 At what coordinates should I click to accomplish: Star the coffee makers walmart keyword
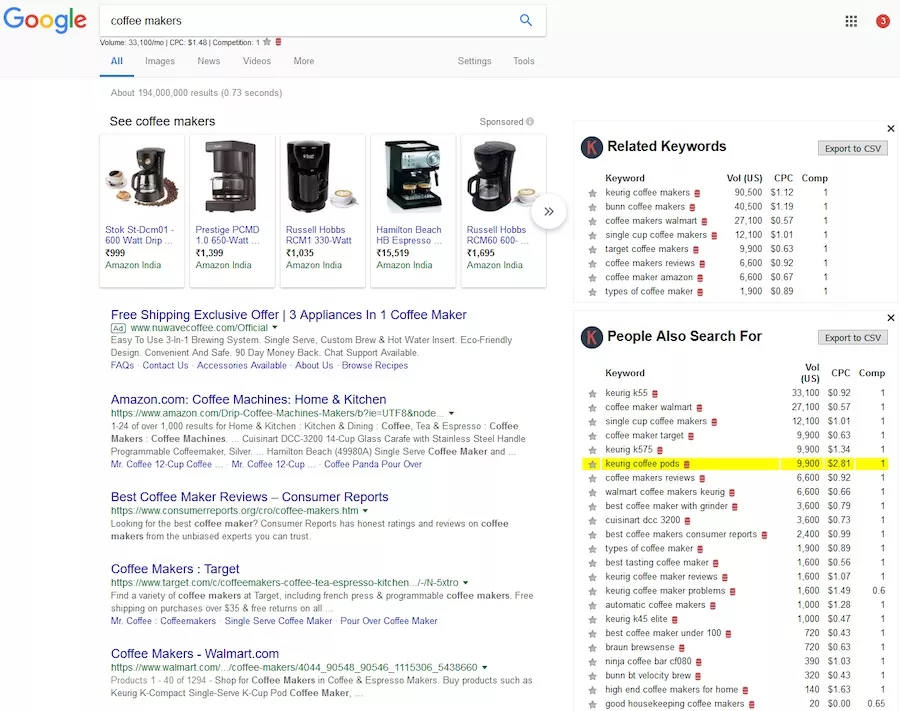(x=592, y=222)
